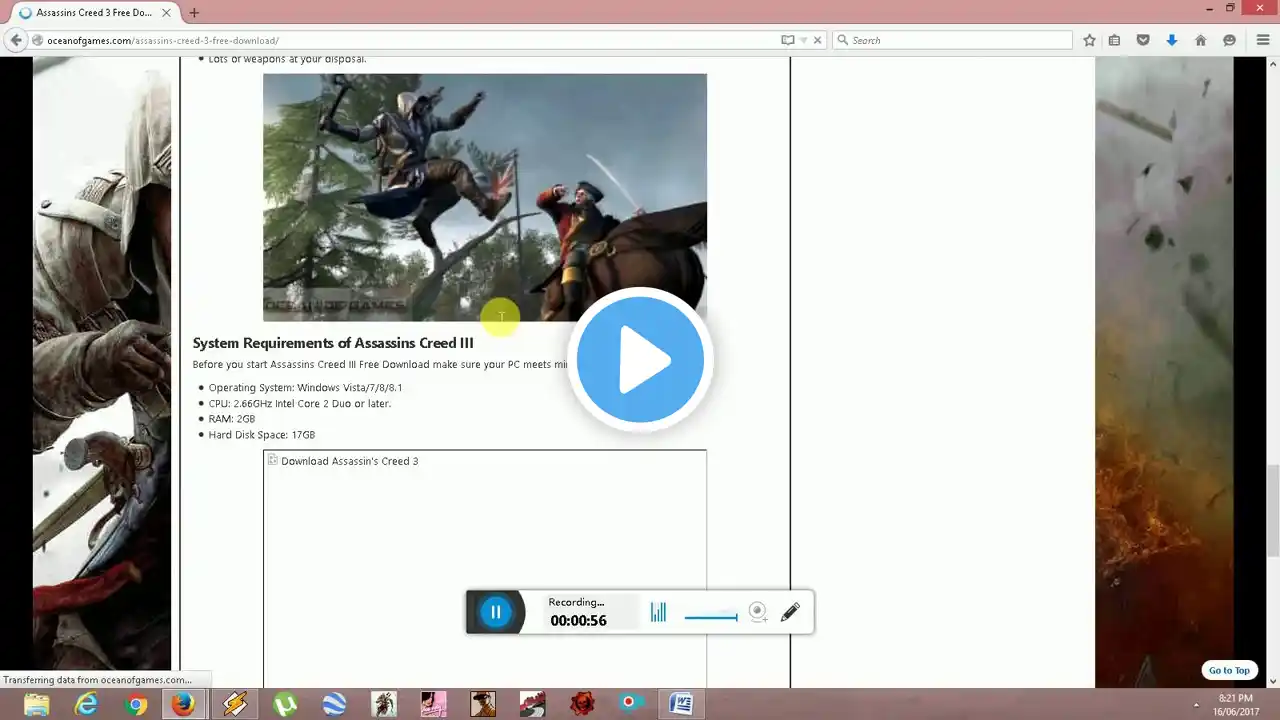Select the Assassins Creed 3 browser tab
The image size is (1280, 720).
point(90,13)
